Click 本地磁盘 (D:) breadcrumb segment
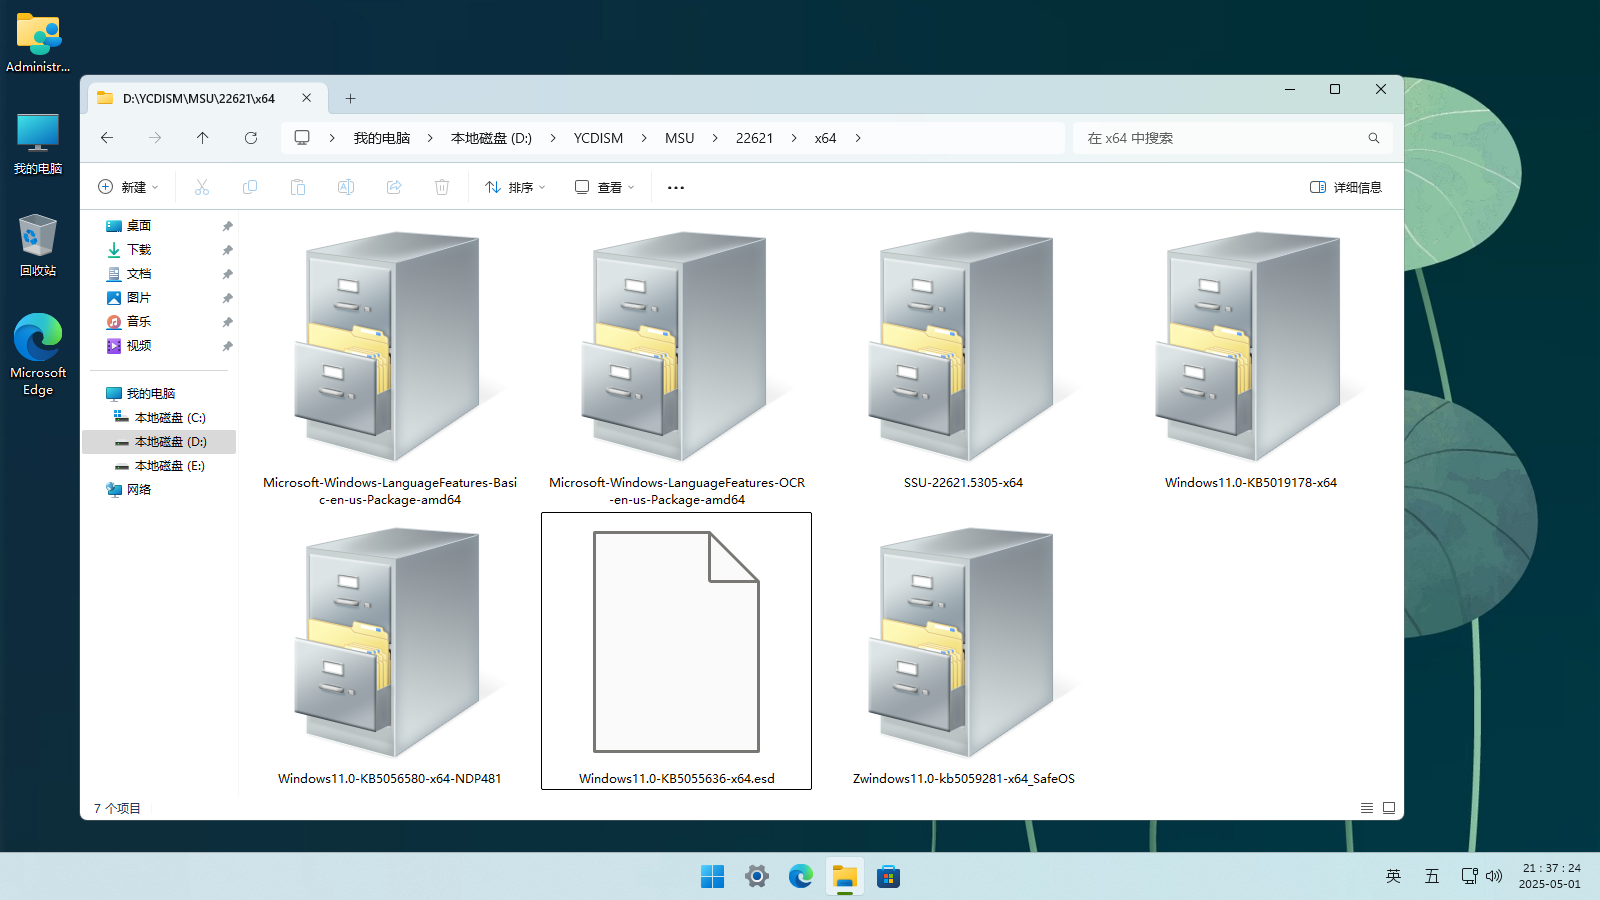1600x900 pixels. point(491,138)
